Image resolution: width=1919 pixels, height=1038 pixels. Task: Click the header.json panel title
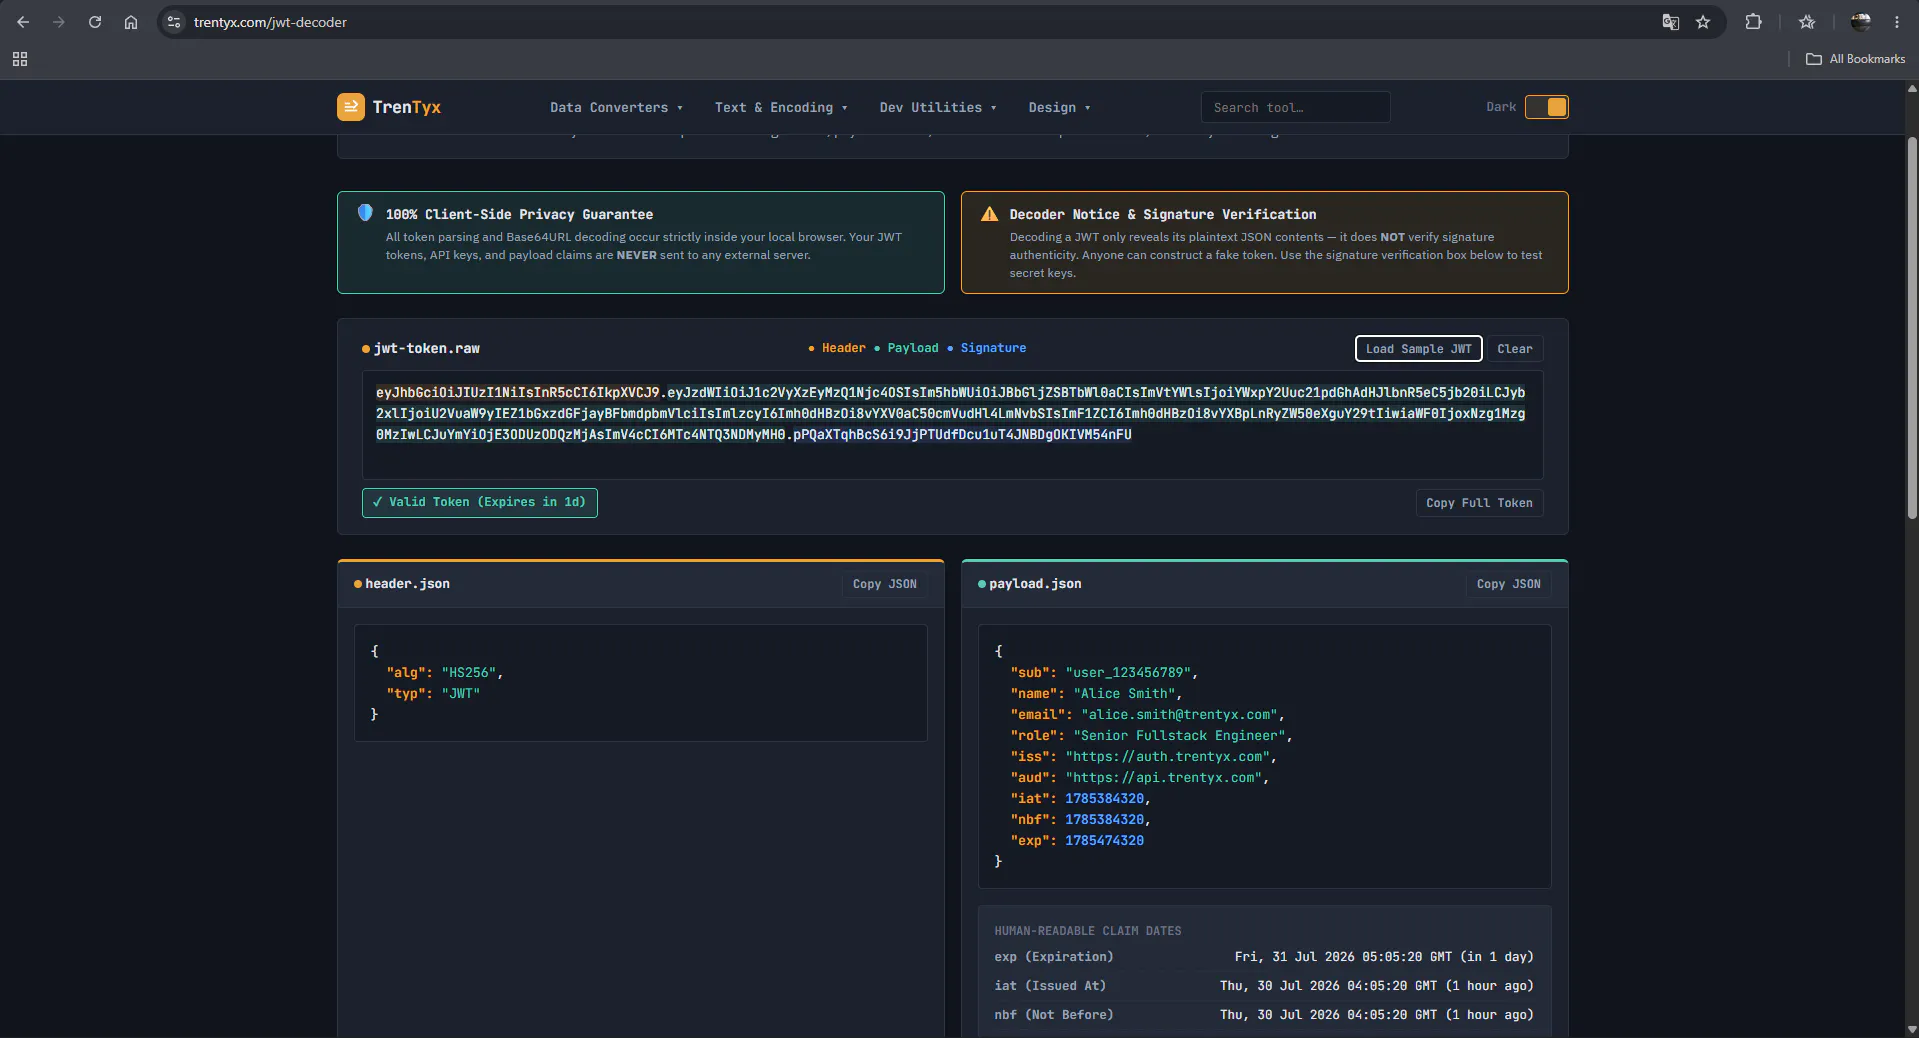click(x=407, y=584)
